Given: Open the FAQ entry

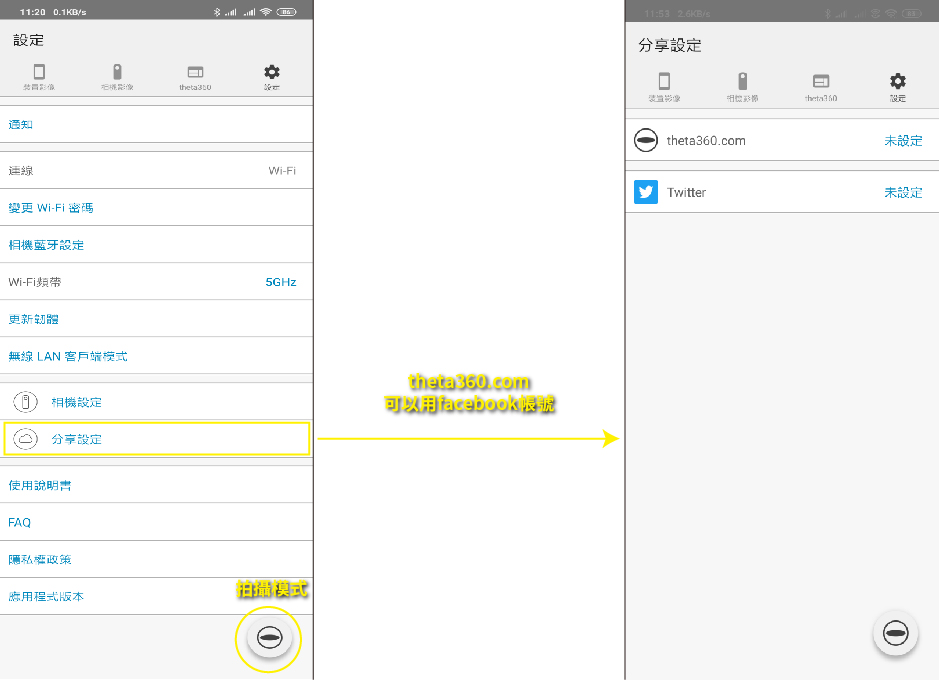Looking at the screenshot, I should (x=20, y=522).
